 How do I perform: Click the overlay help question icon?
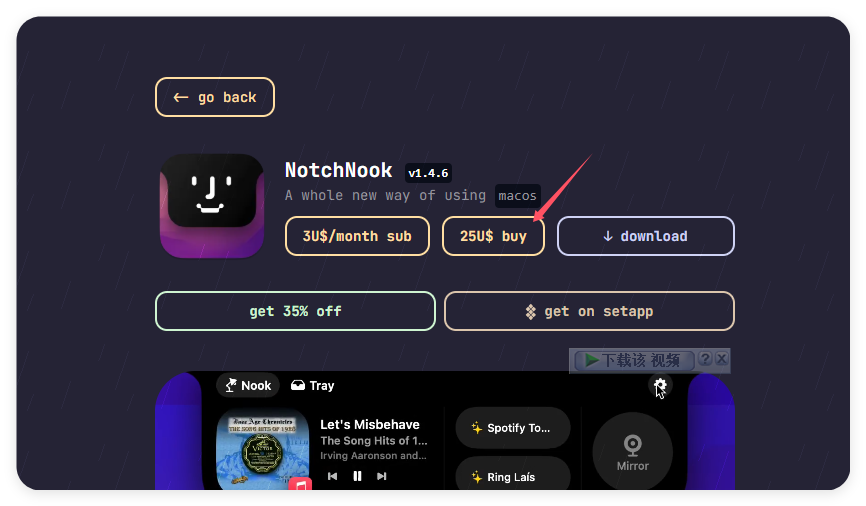click(705, 359)
